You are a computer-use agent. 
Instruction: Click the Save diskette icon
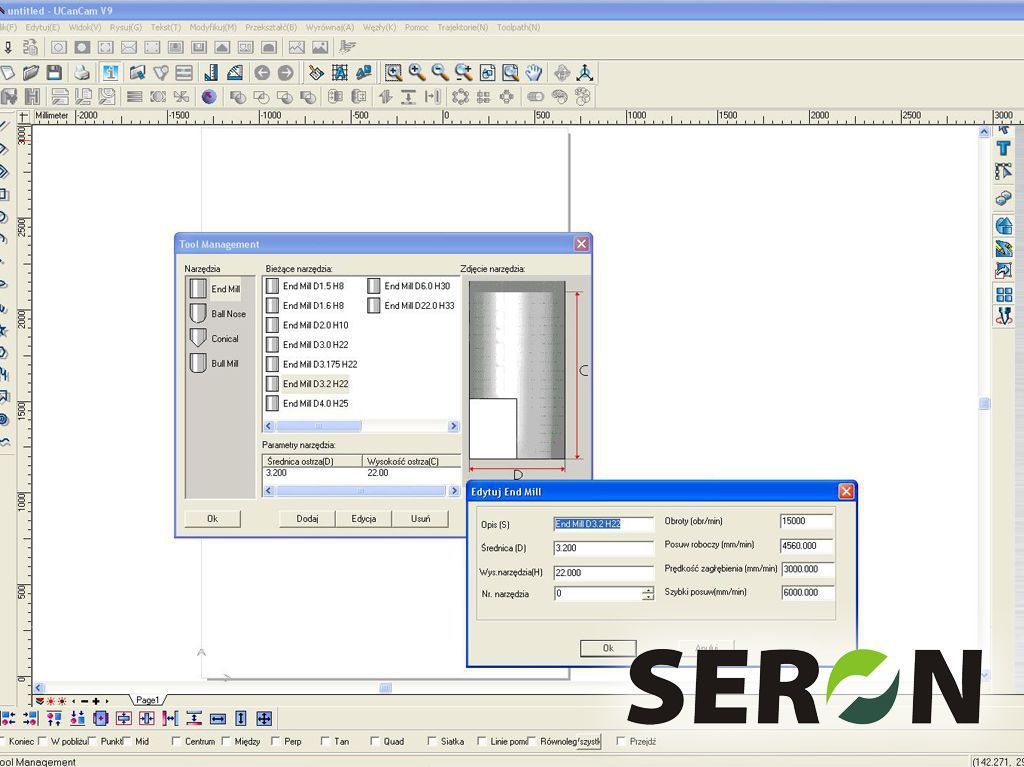coord(54,72)
